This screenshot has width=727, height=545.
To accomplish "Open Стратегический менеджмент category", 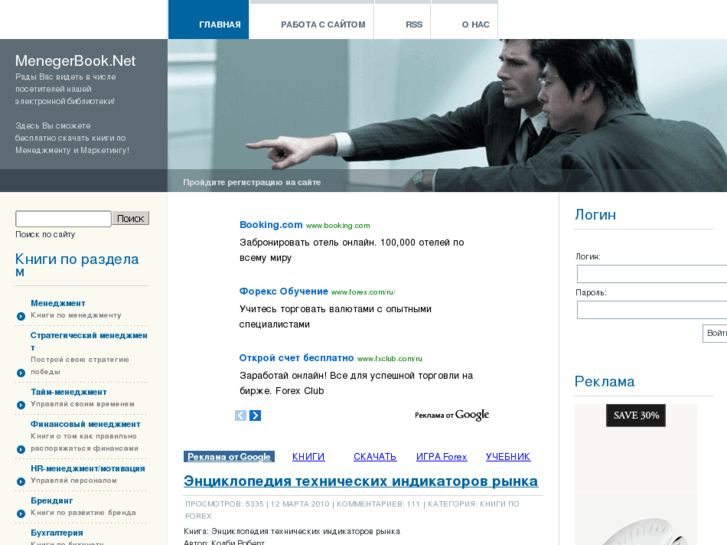I will 89,341.
